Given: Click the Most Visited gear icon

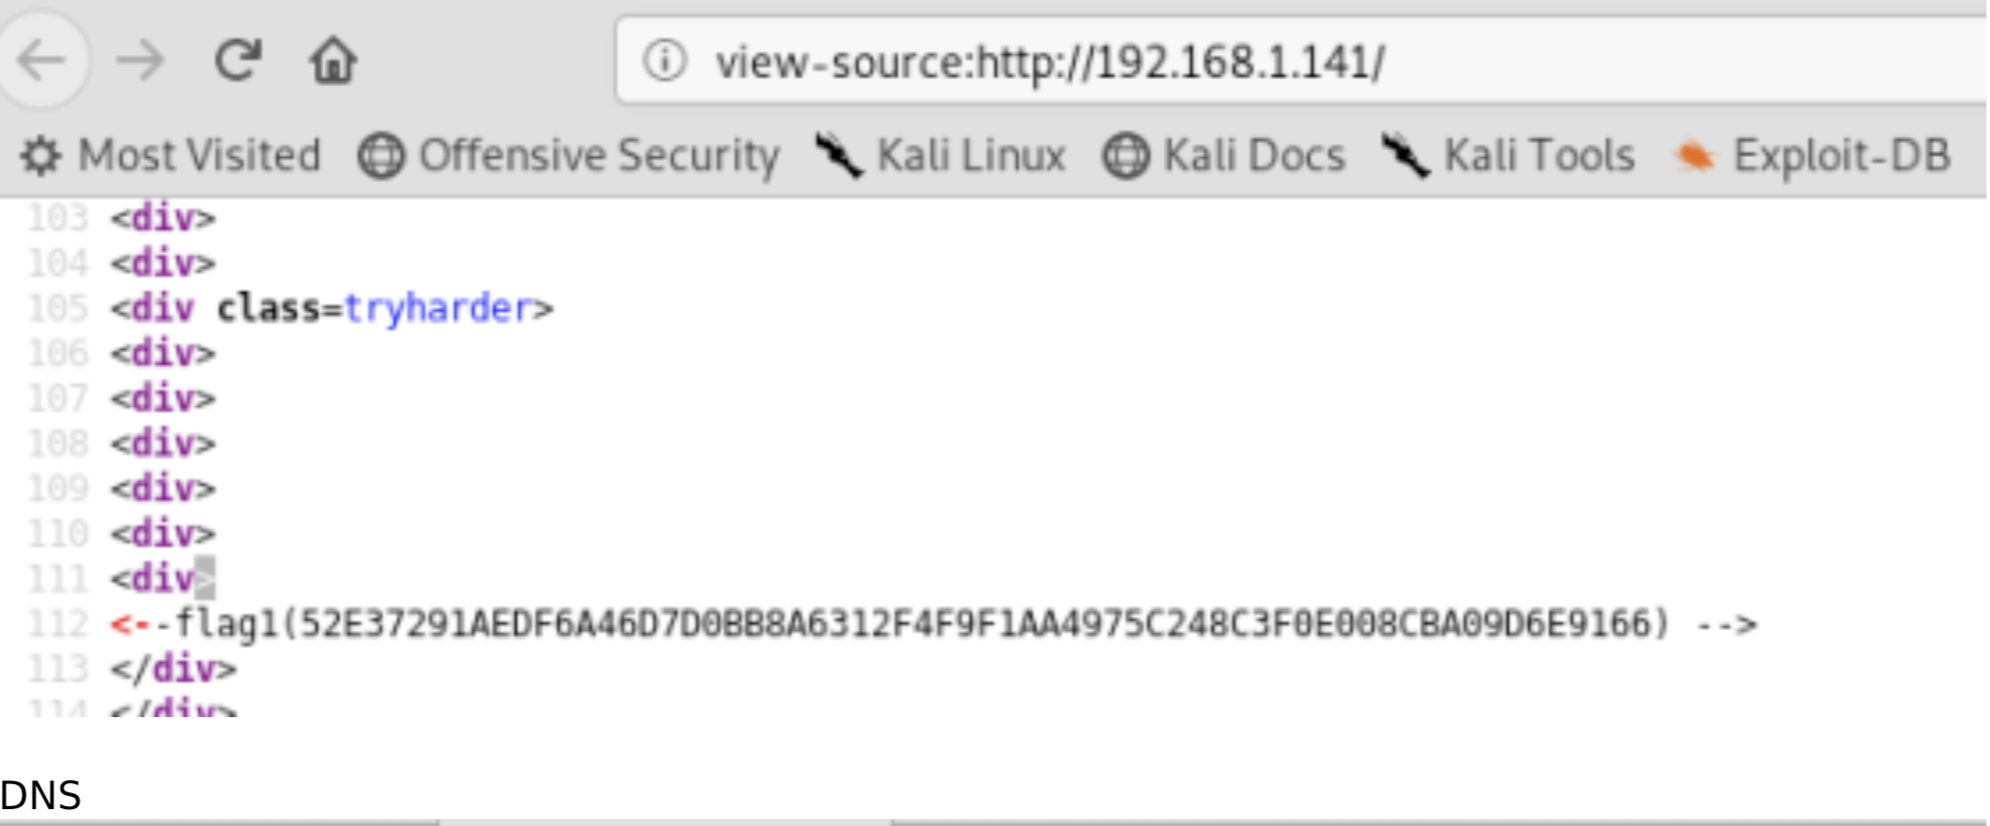Looking at the screenshot, I should click(41, 156).
